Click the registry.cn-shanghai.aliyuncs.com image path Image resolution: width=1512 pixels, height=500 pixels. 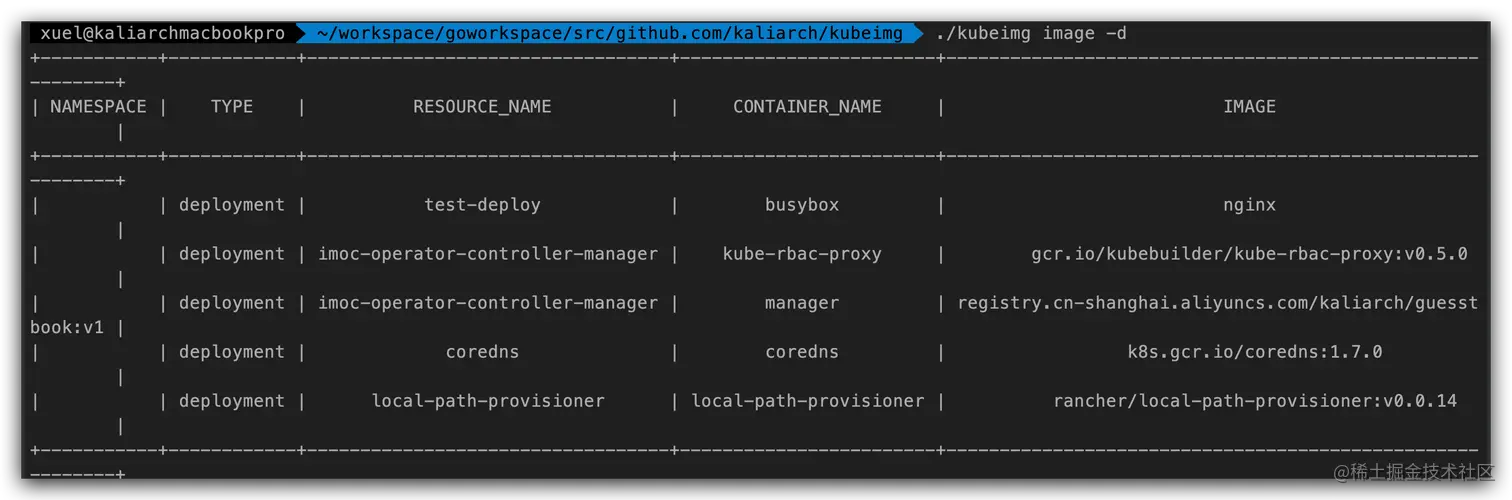(x=1217, y=303)
